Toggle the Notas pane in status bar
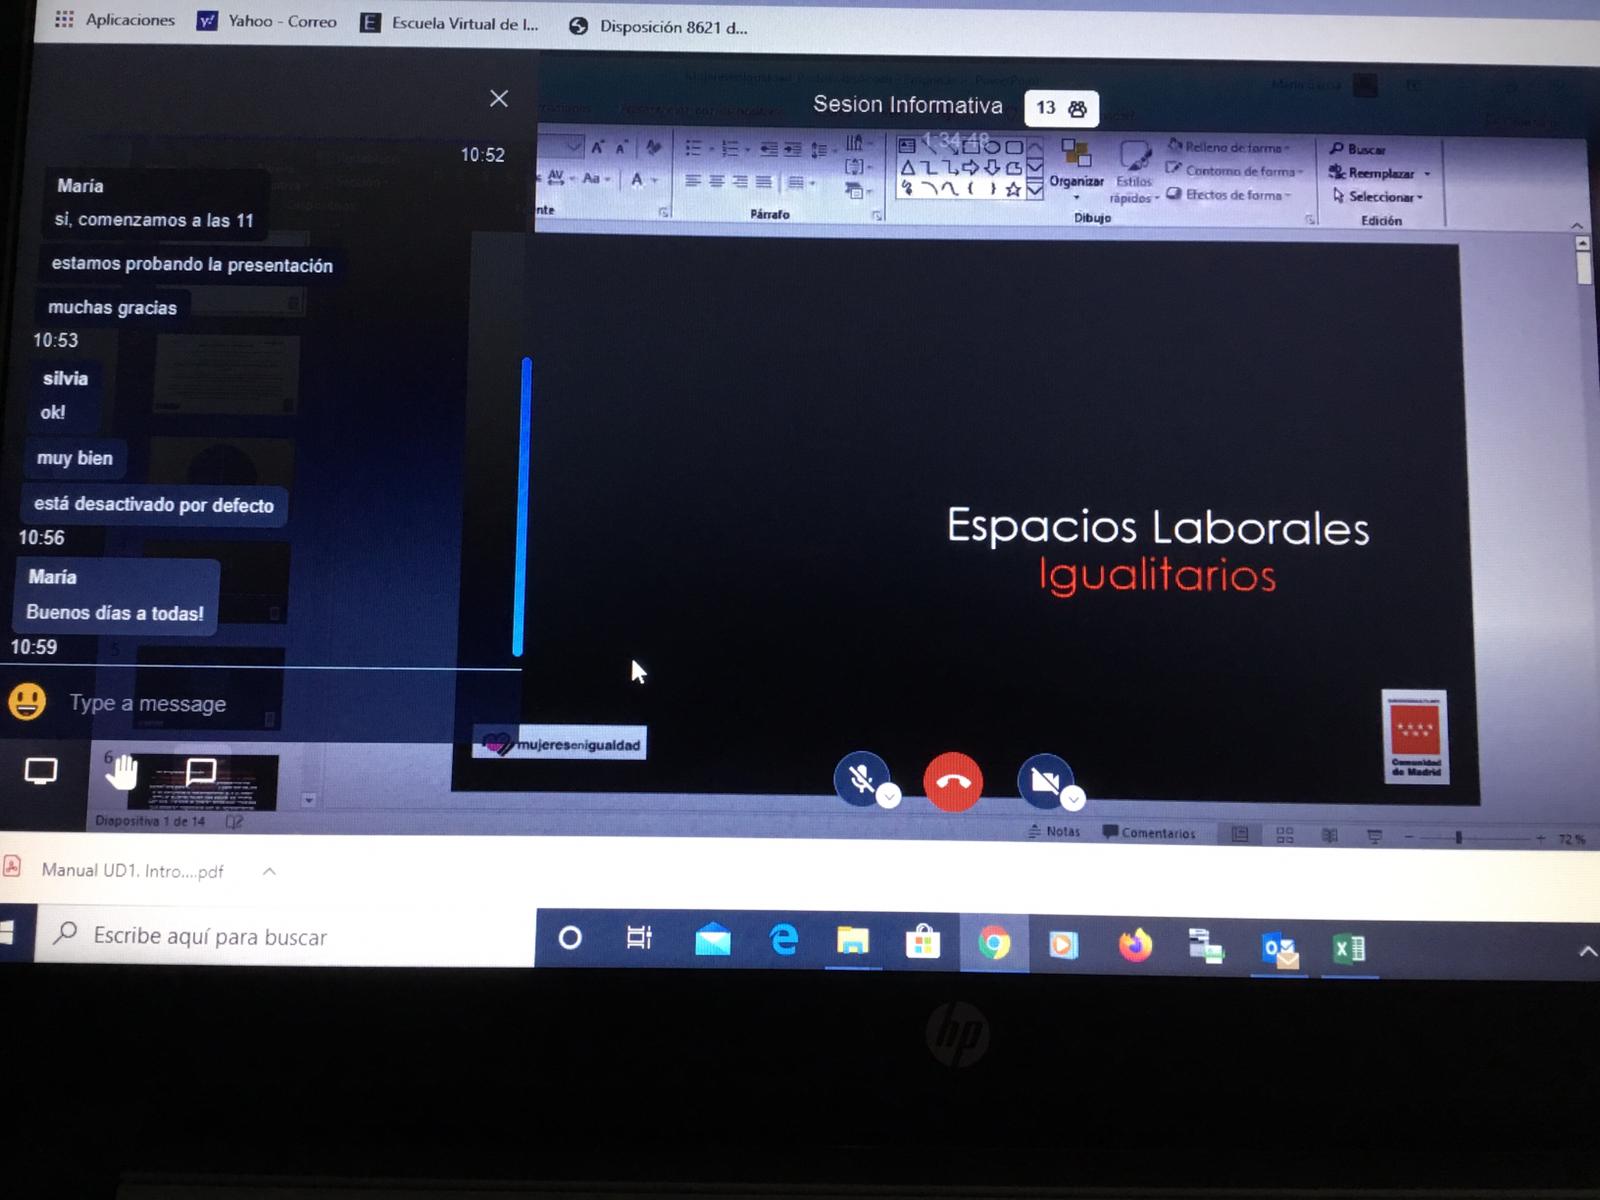Viewport: 1600px width, 1200px height. click(1054, 831)
